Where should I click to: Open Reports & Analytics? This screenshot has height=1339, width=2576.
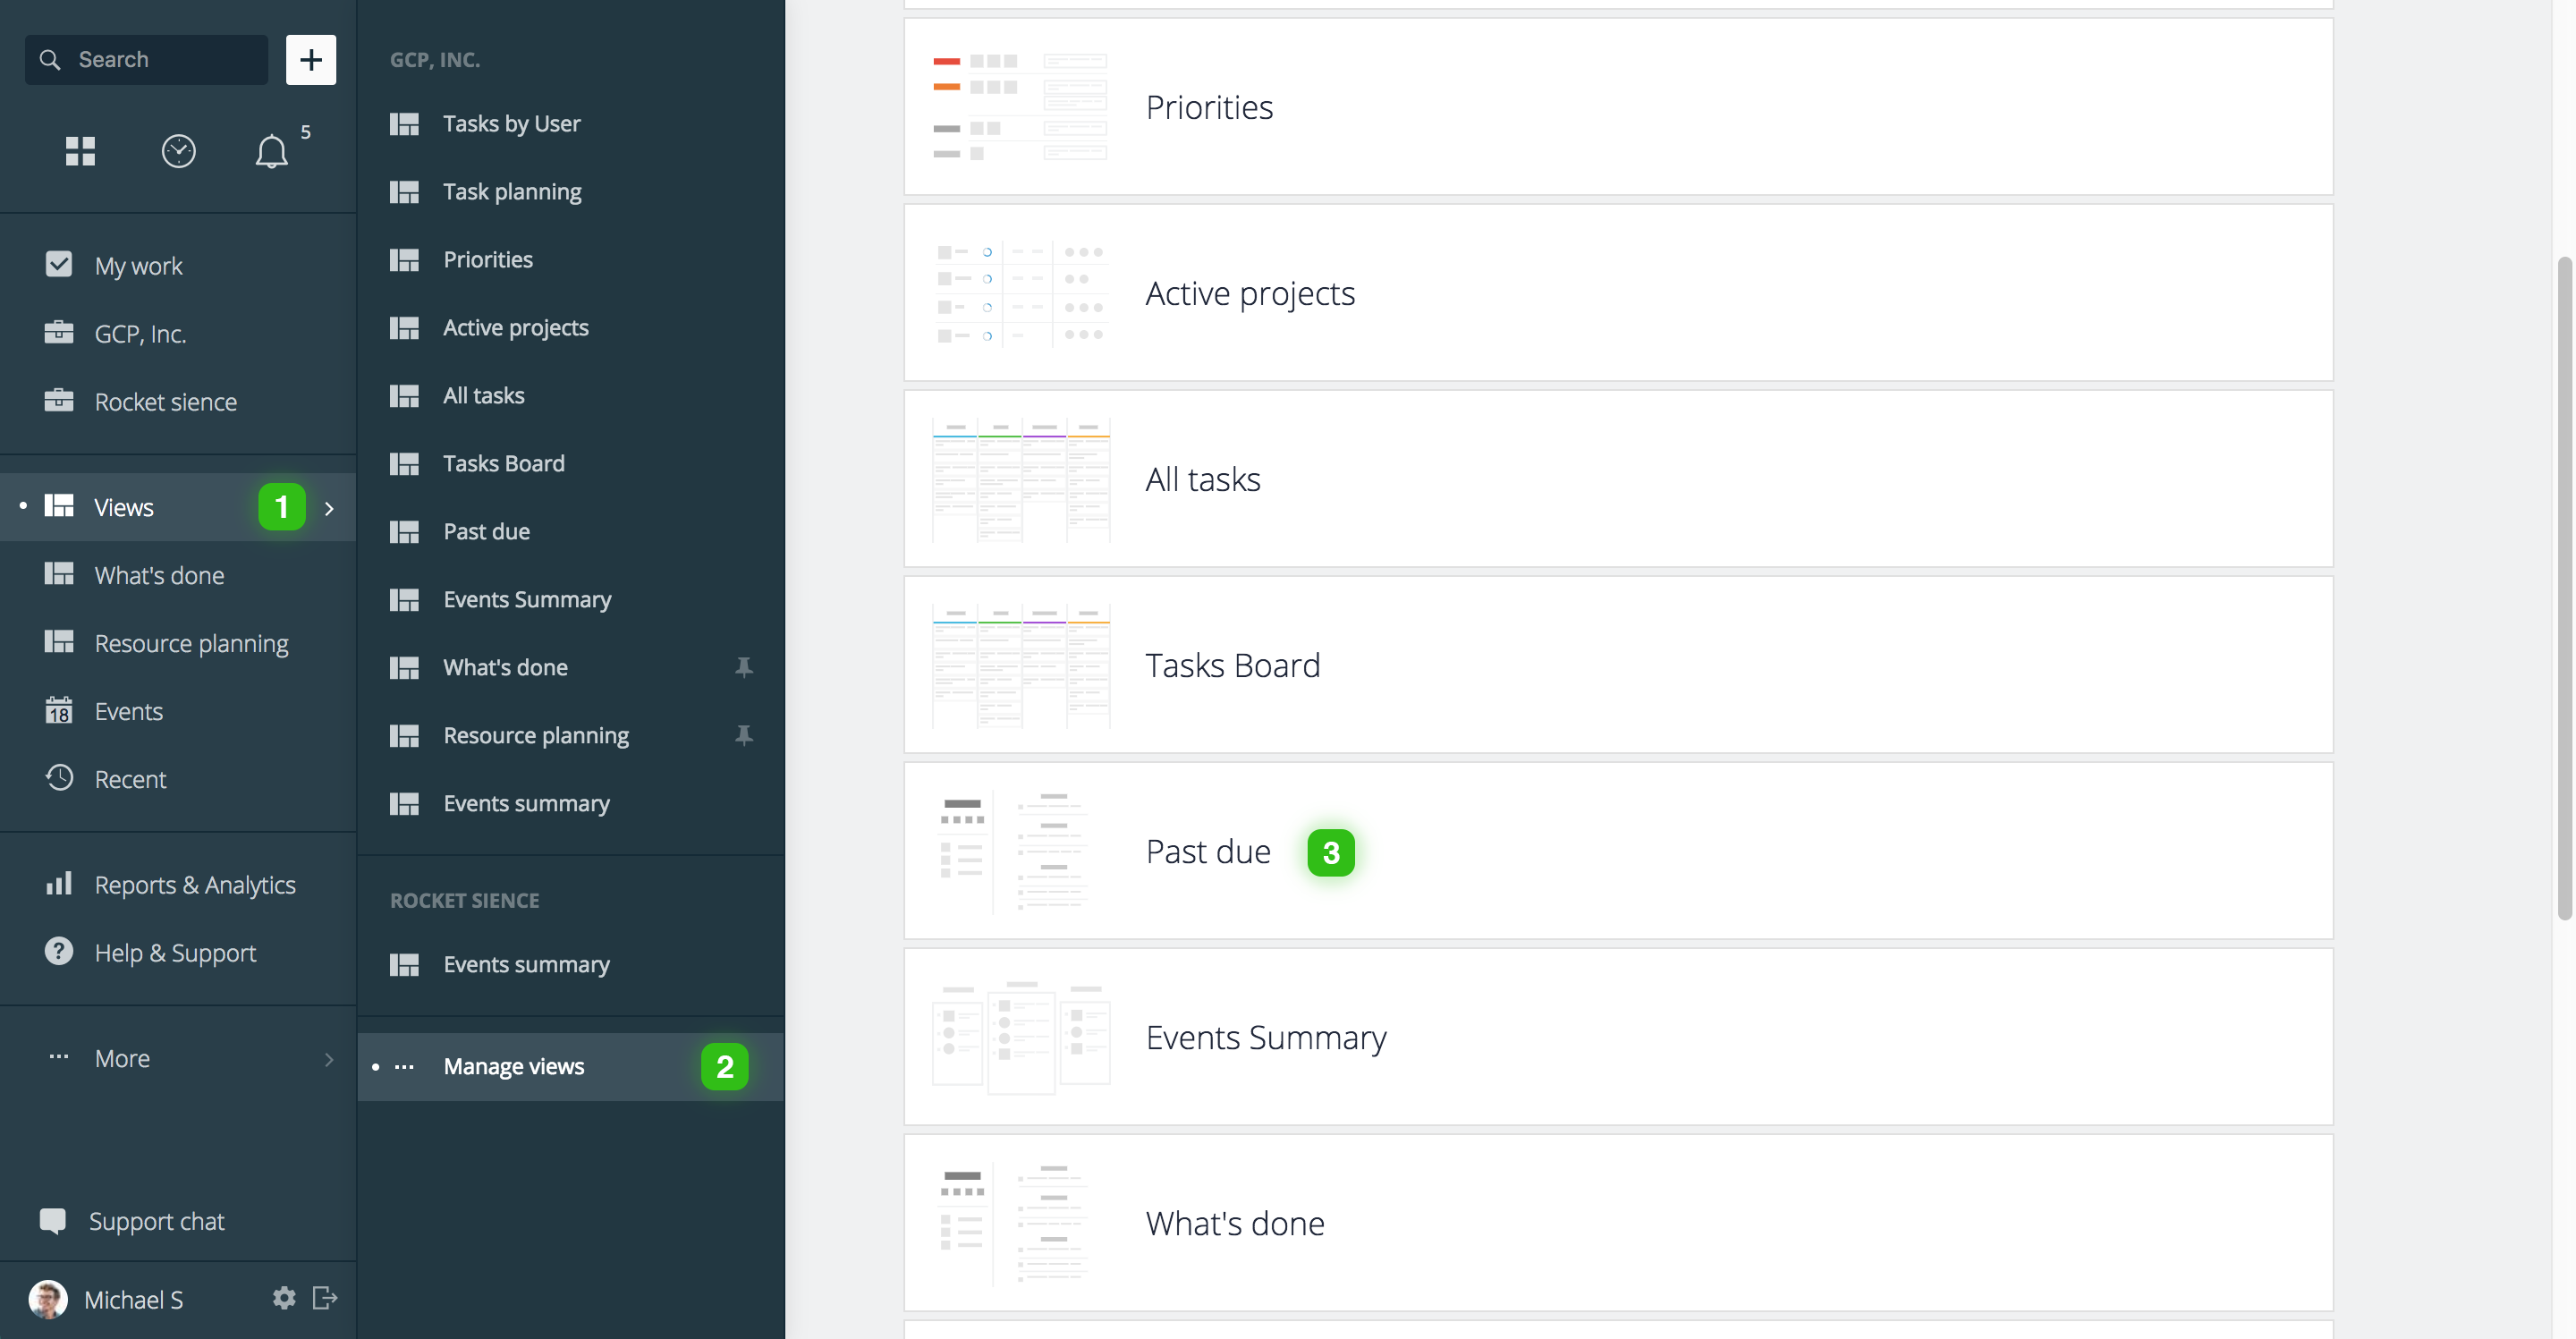point(178,885)
